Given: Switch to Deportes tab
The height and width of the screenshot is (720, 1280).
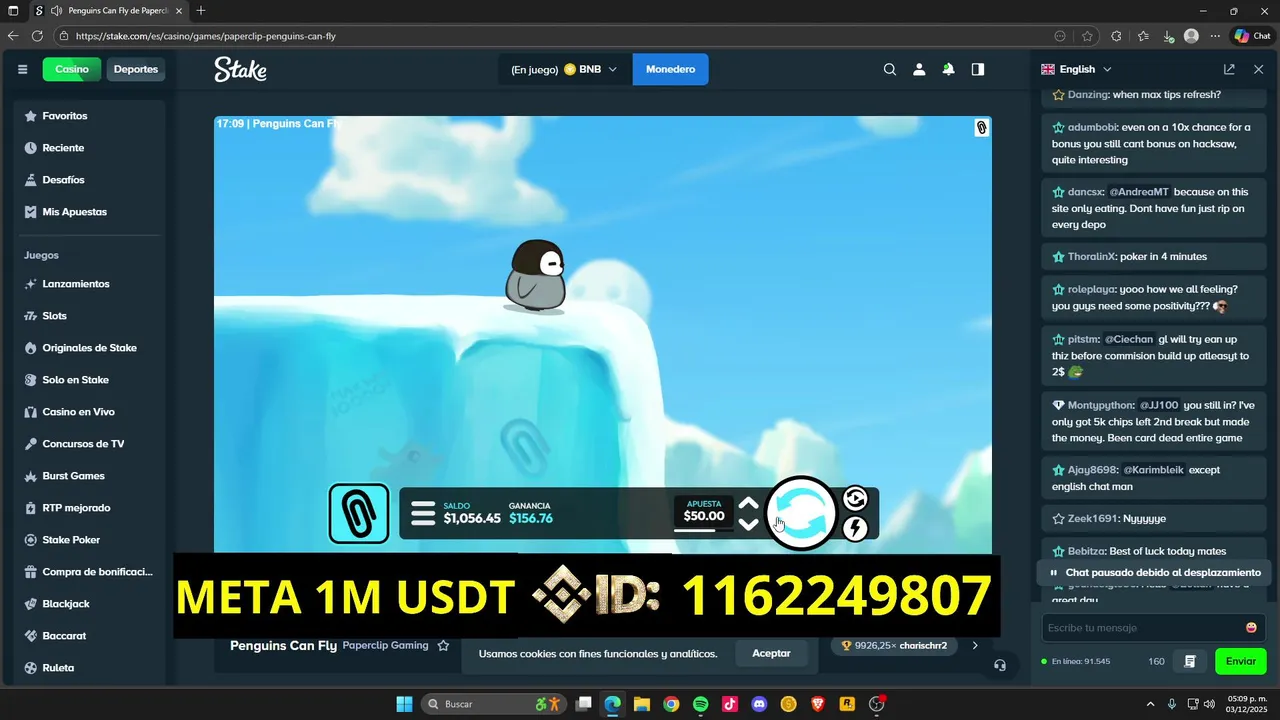Looking at the screenshot, I should (136, 69).
